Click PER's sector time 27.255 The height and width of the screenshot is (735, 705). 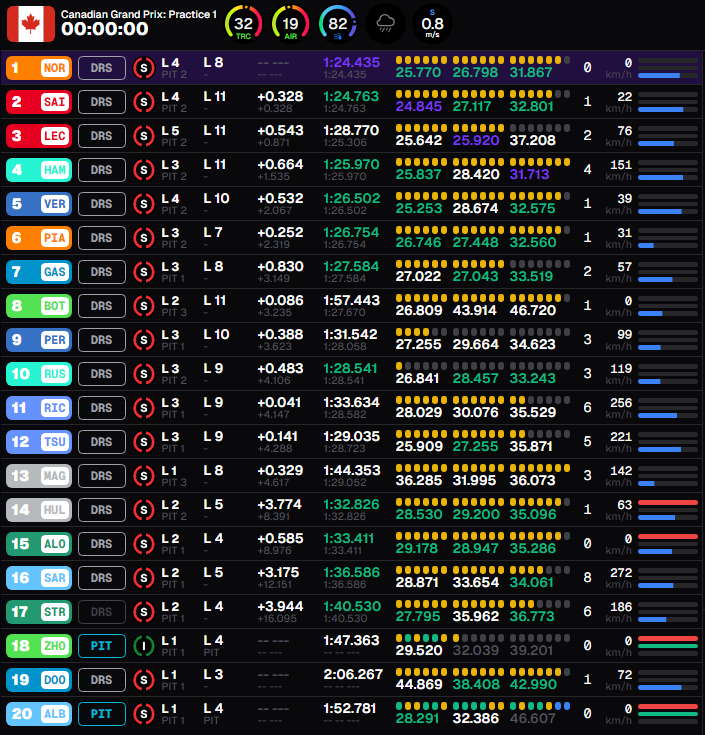[x=419, y=344]
